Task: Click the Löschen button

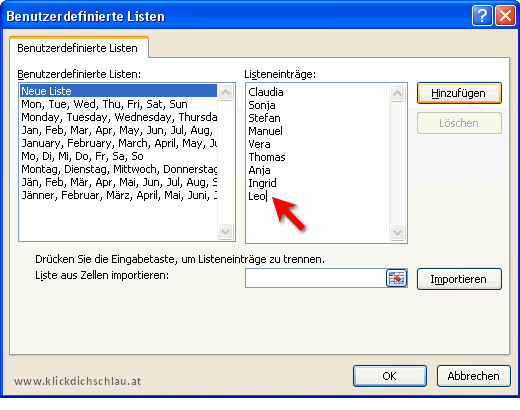Action: pos(459,123)
